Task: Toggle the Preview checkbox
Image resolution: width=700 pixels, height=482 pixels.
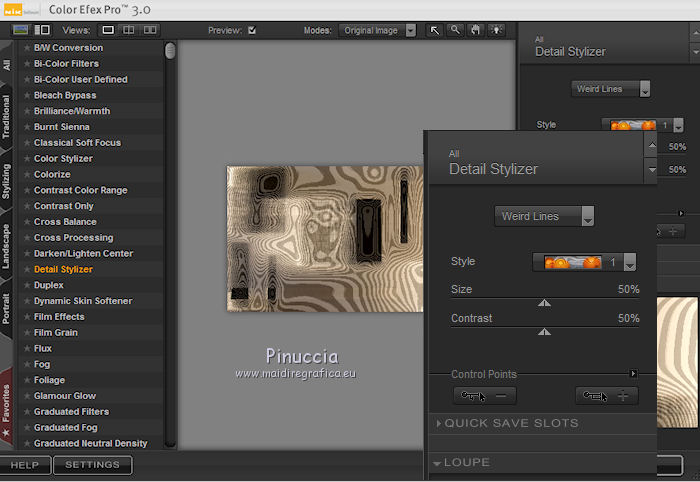Action: coord(252,30)
